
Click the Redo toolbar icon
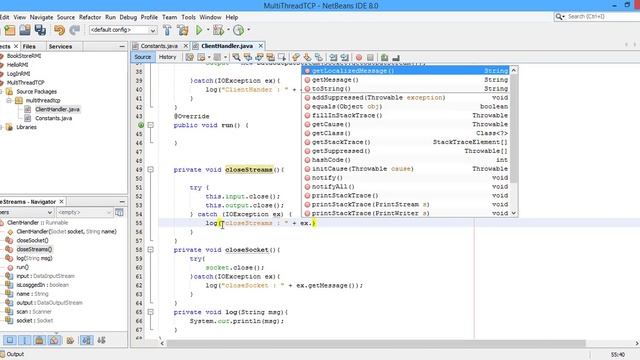[75, 30]
